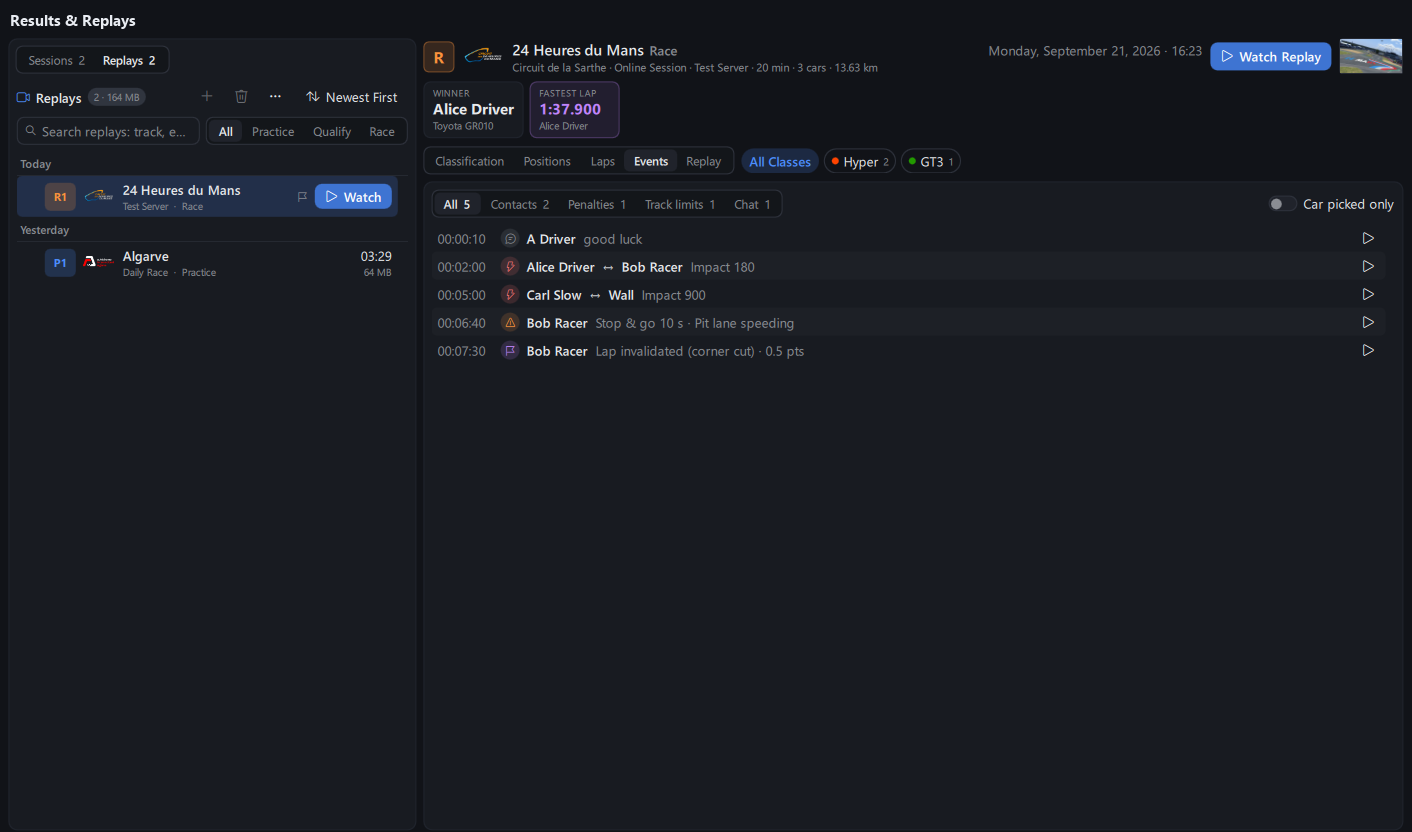The width and height of the screenshot is (1412, 832).
Task: Click the orange R session badge in header
Action: point(439,58)
